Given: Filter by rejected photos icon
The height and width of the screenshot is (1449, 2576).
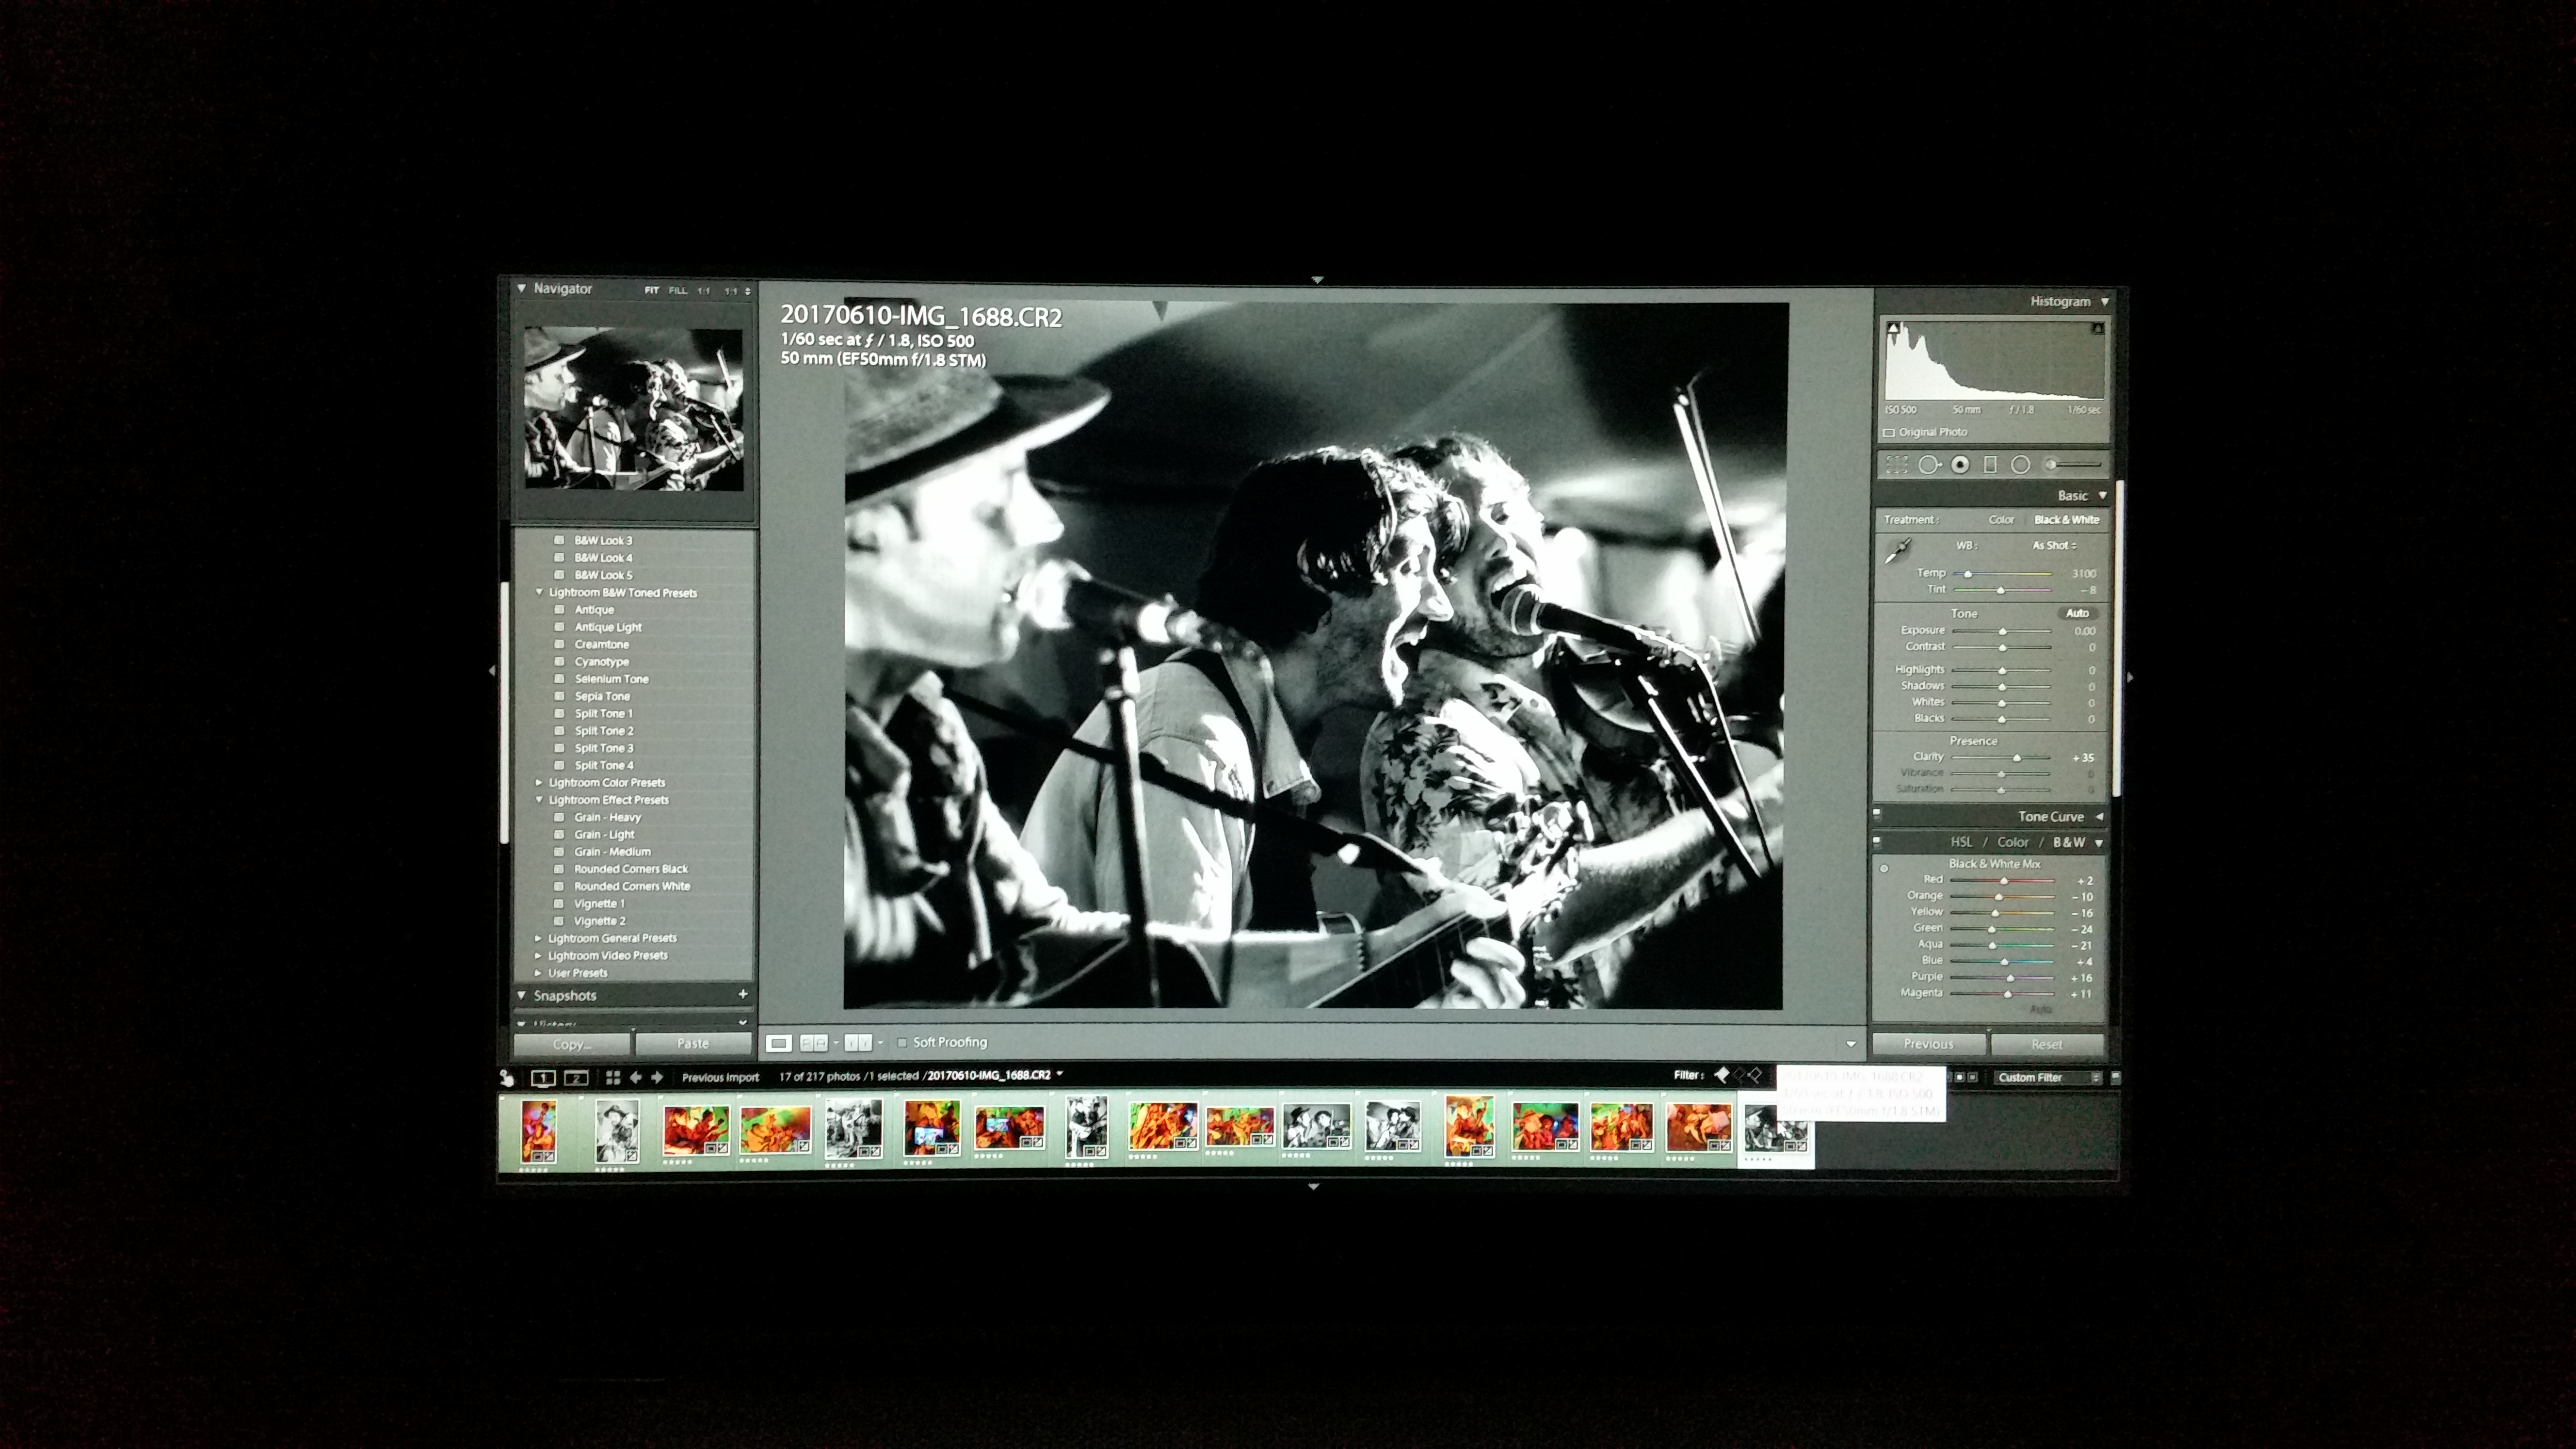Looking at the screenshot, I should pos(1755,1075).
